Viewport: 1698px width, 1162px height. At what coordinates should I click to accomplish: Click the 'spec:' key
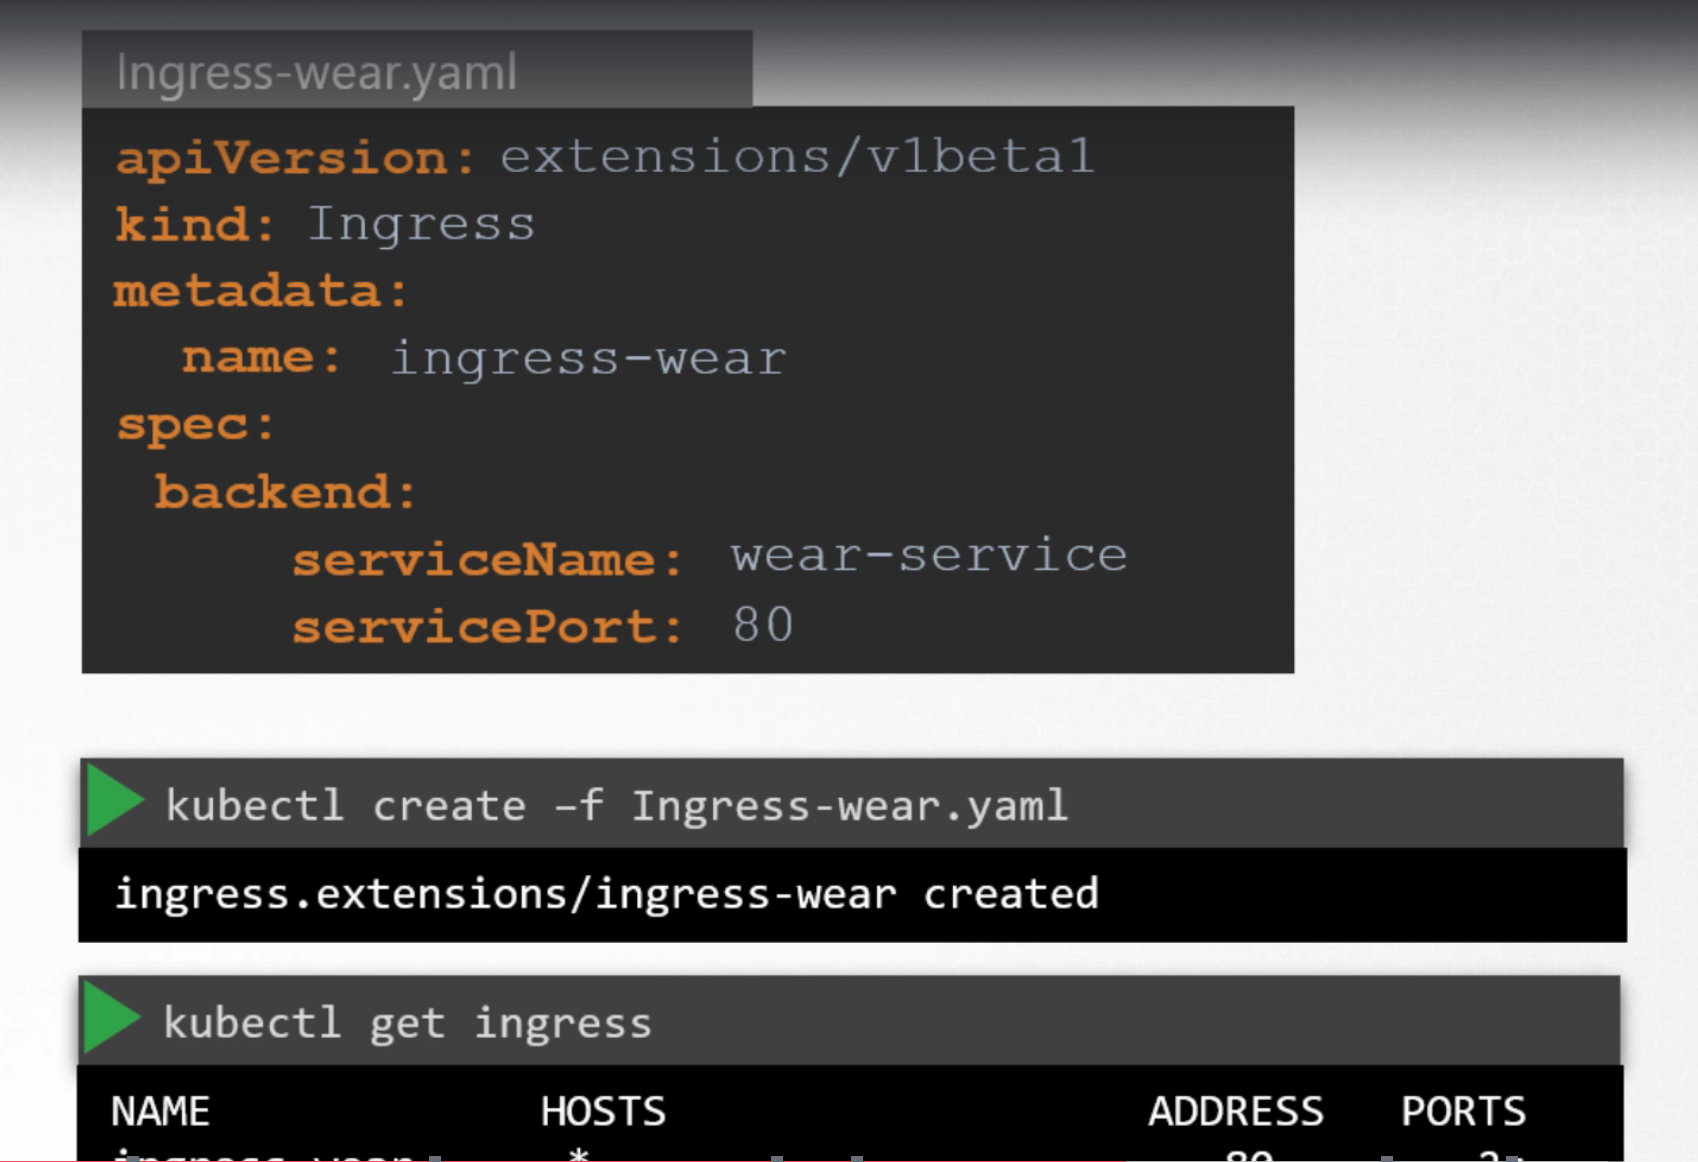(195, 426)
